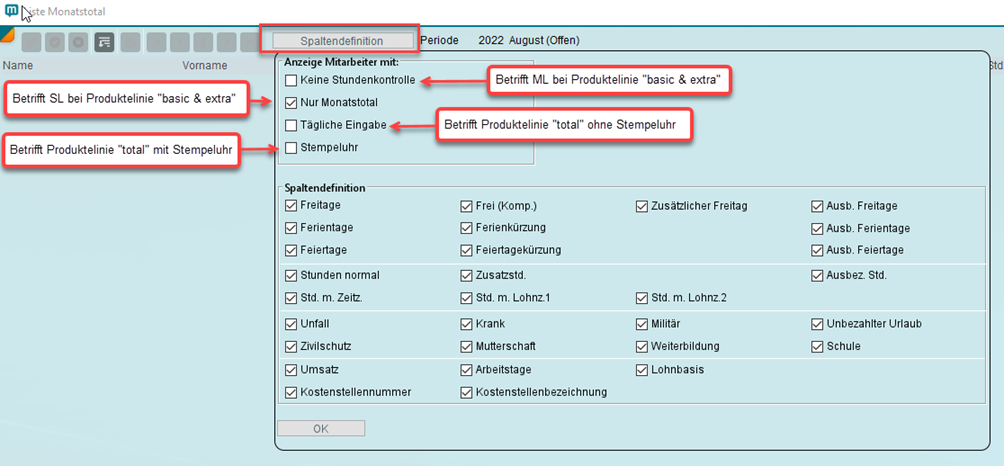Uncheck the Std. m. Lohnz.2 checkbox
The height and width of the screenshot is (466, 1004).
pyautogui.click(x=642, y=297)
